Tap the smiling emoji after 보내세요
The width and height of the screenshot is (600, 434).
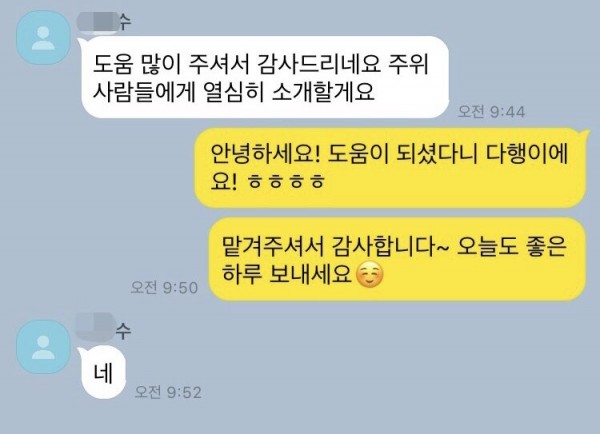[369, 275]
